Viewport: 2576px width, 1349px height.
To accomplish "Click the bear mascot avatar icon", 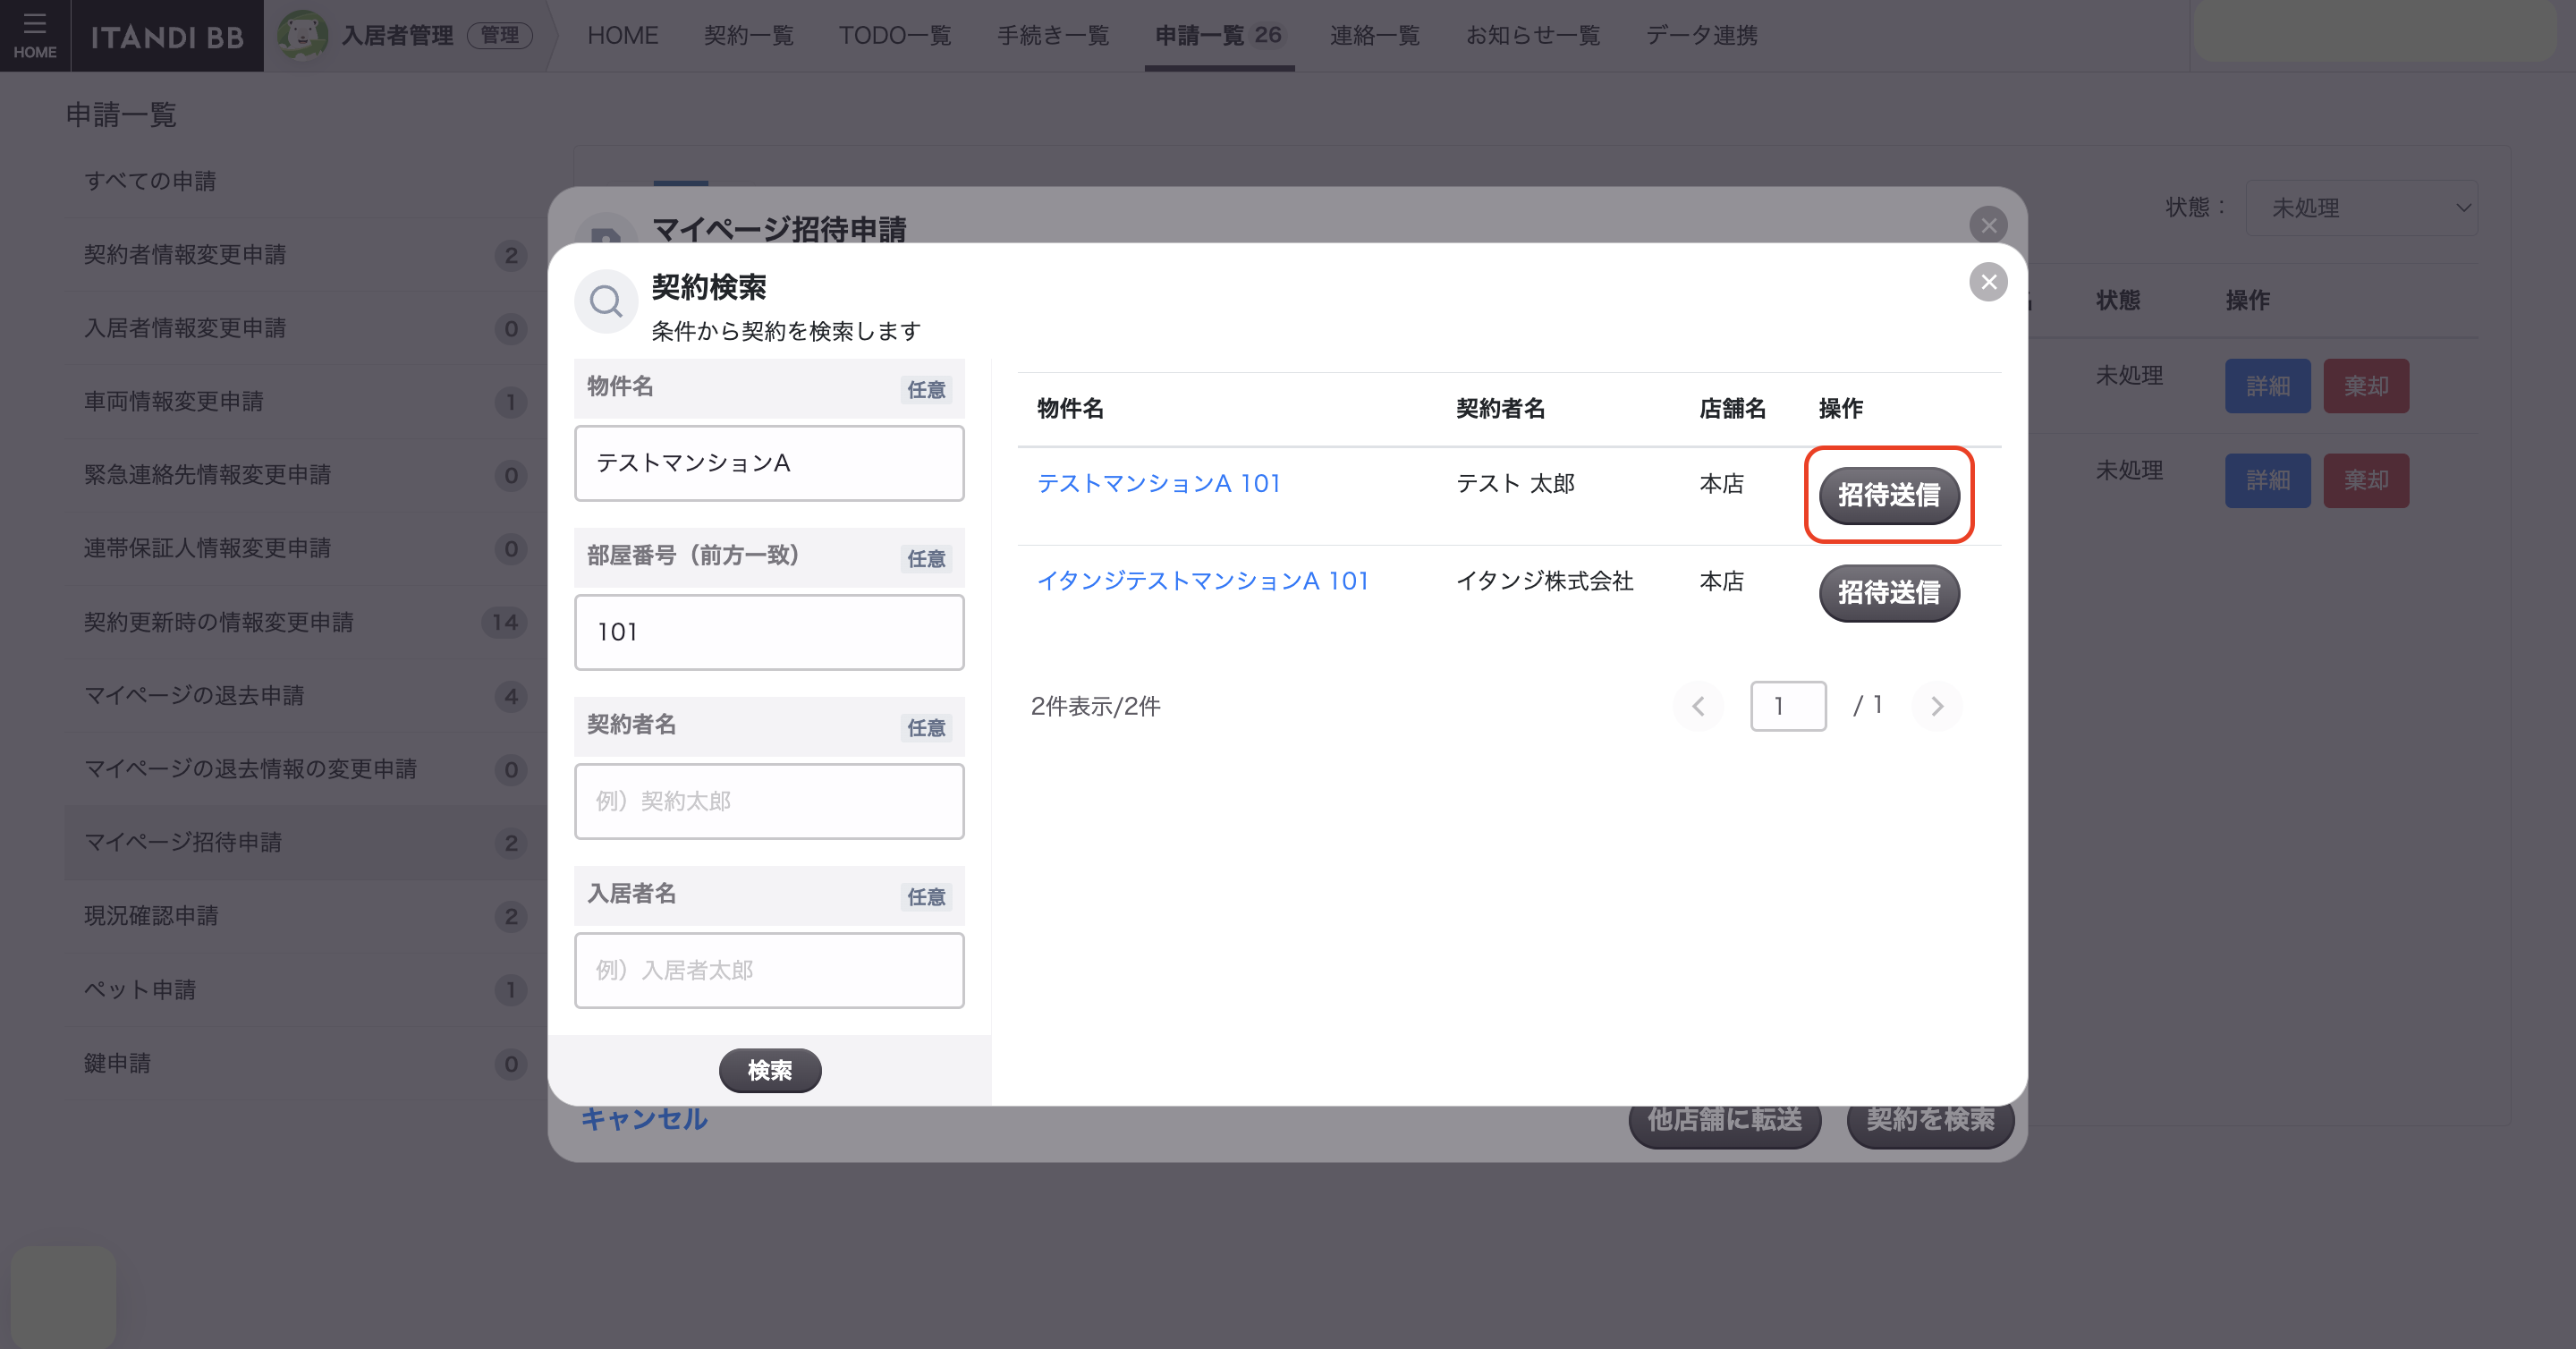I will pyautogui.click(x=302, y=36).
